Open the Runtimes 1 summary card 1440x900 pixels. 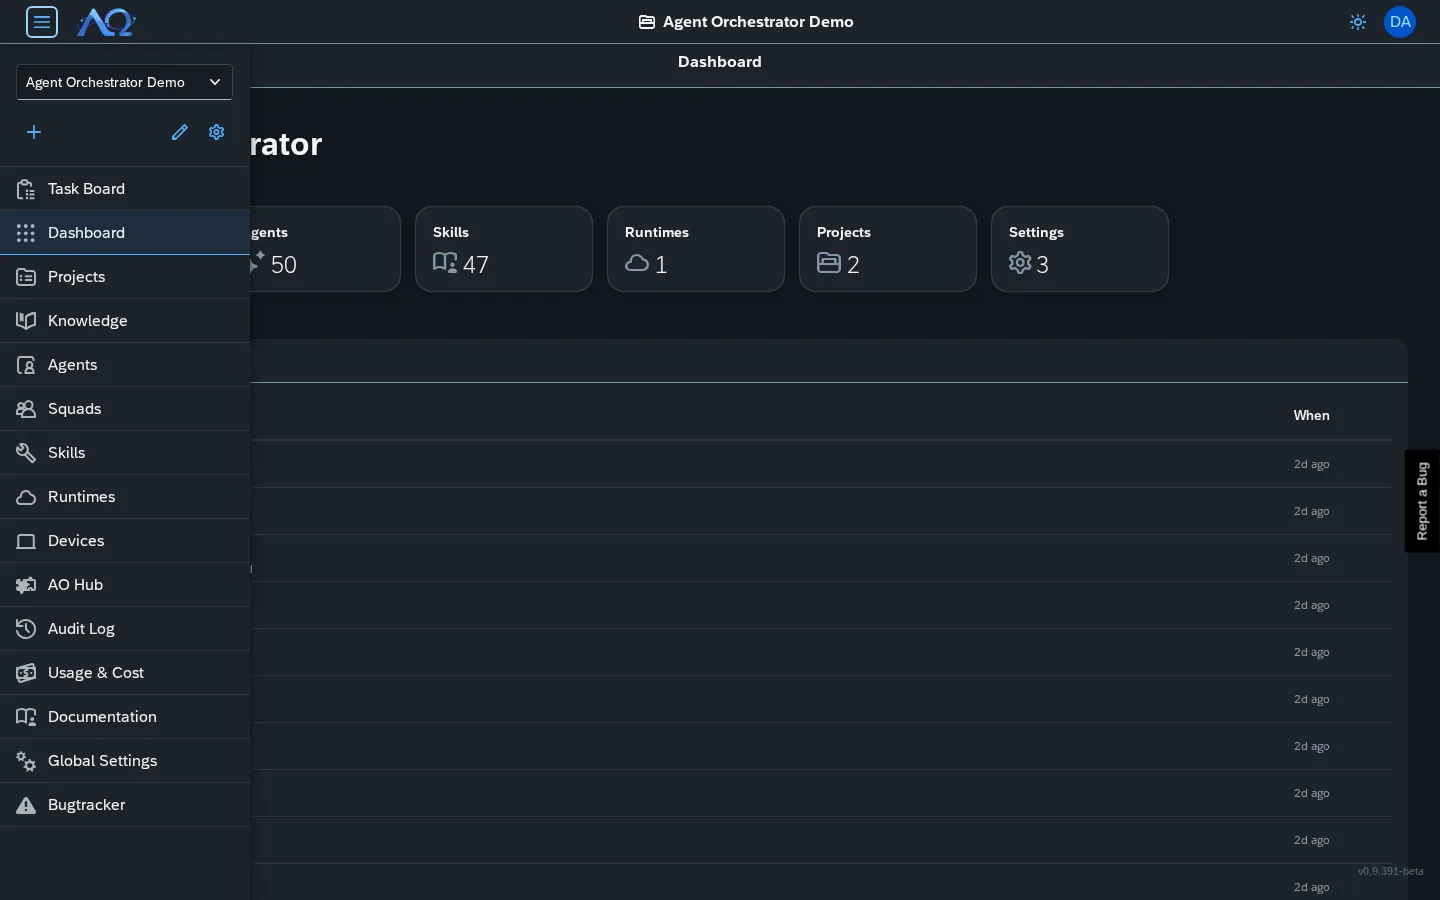tap(696, 249)
